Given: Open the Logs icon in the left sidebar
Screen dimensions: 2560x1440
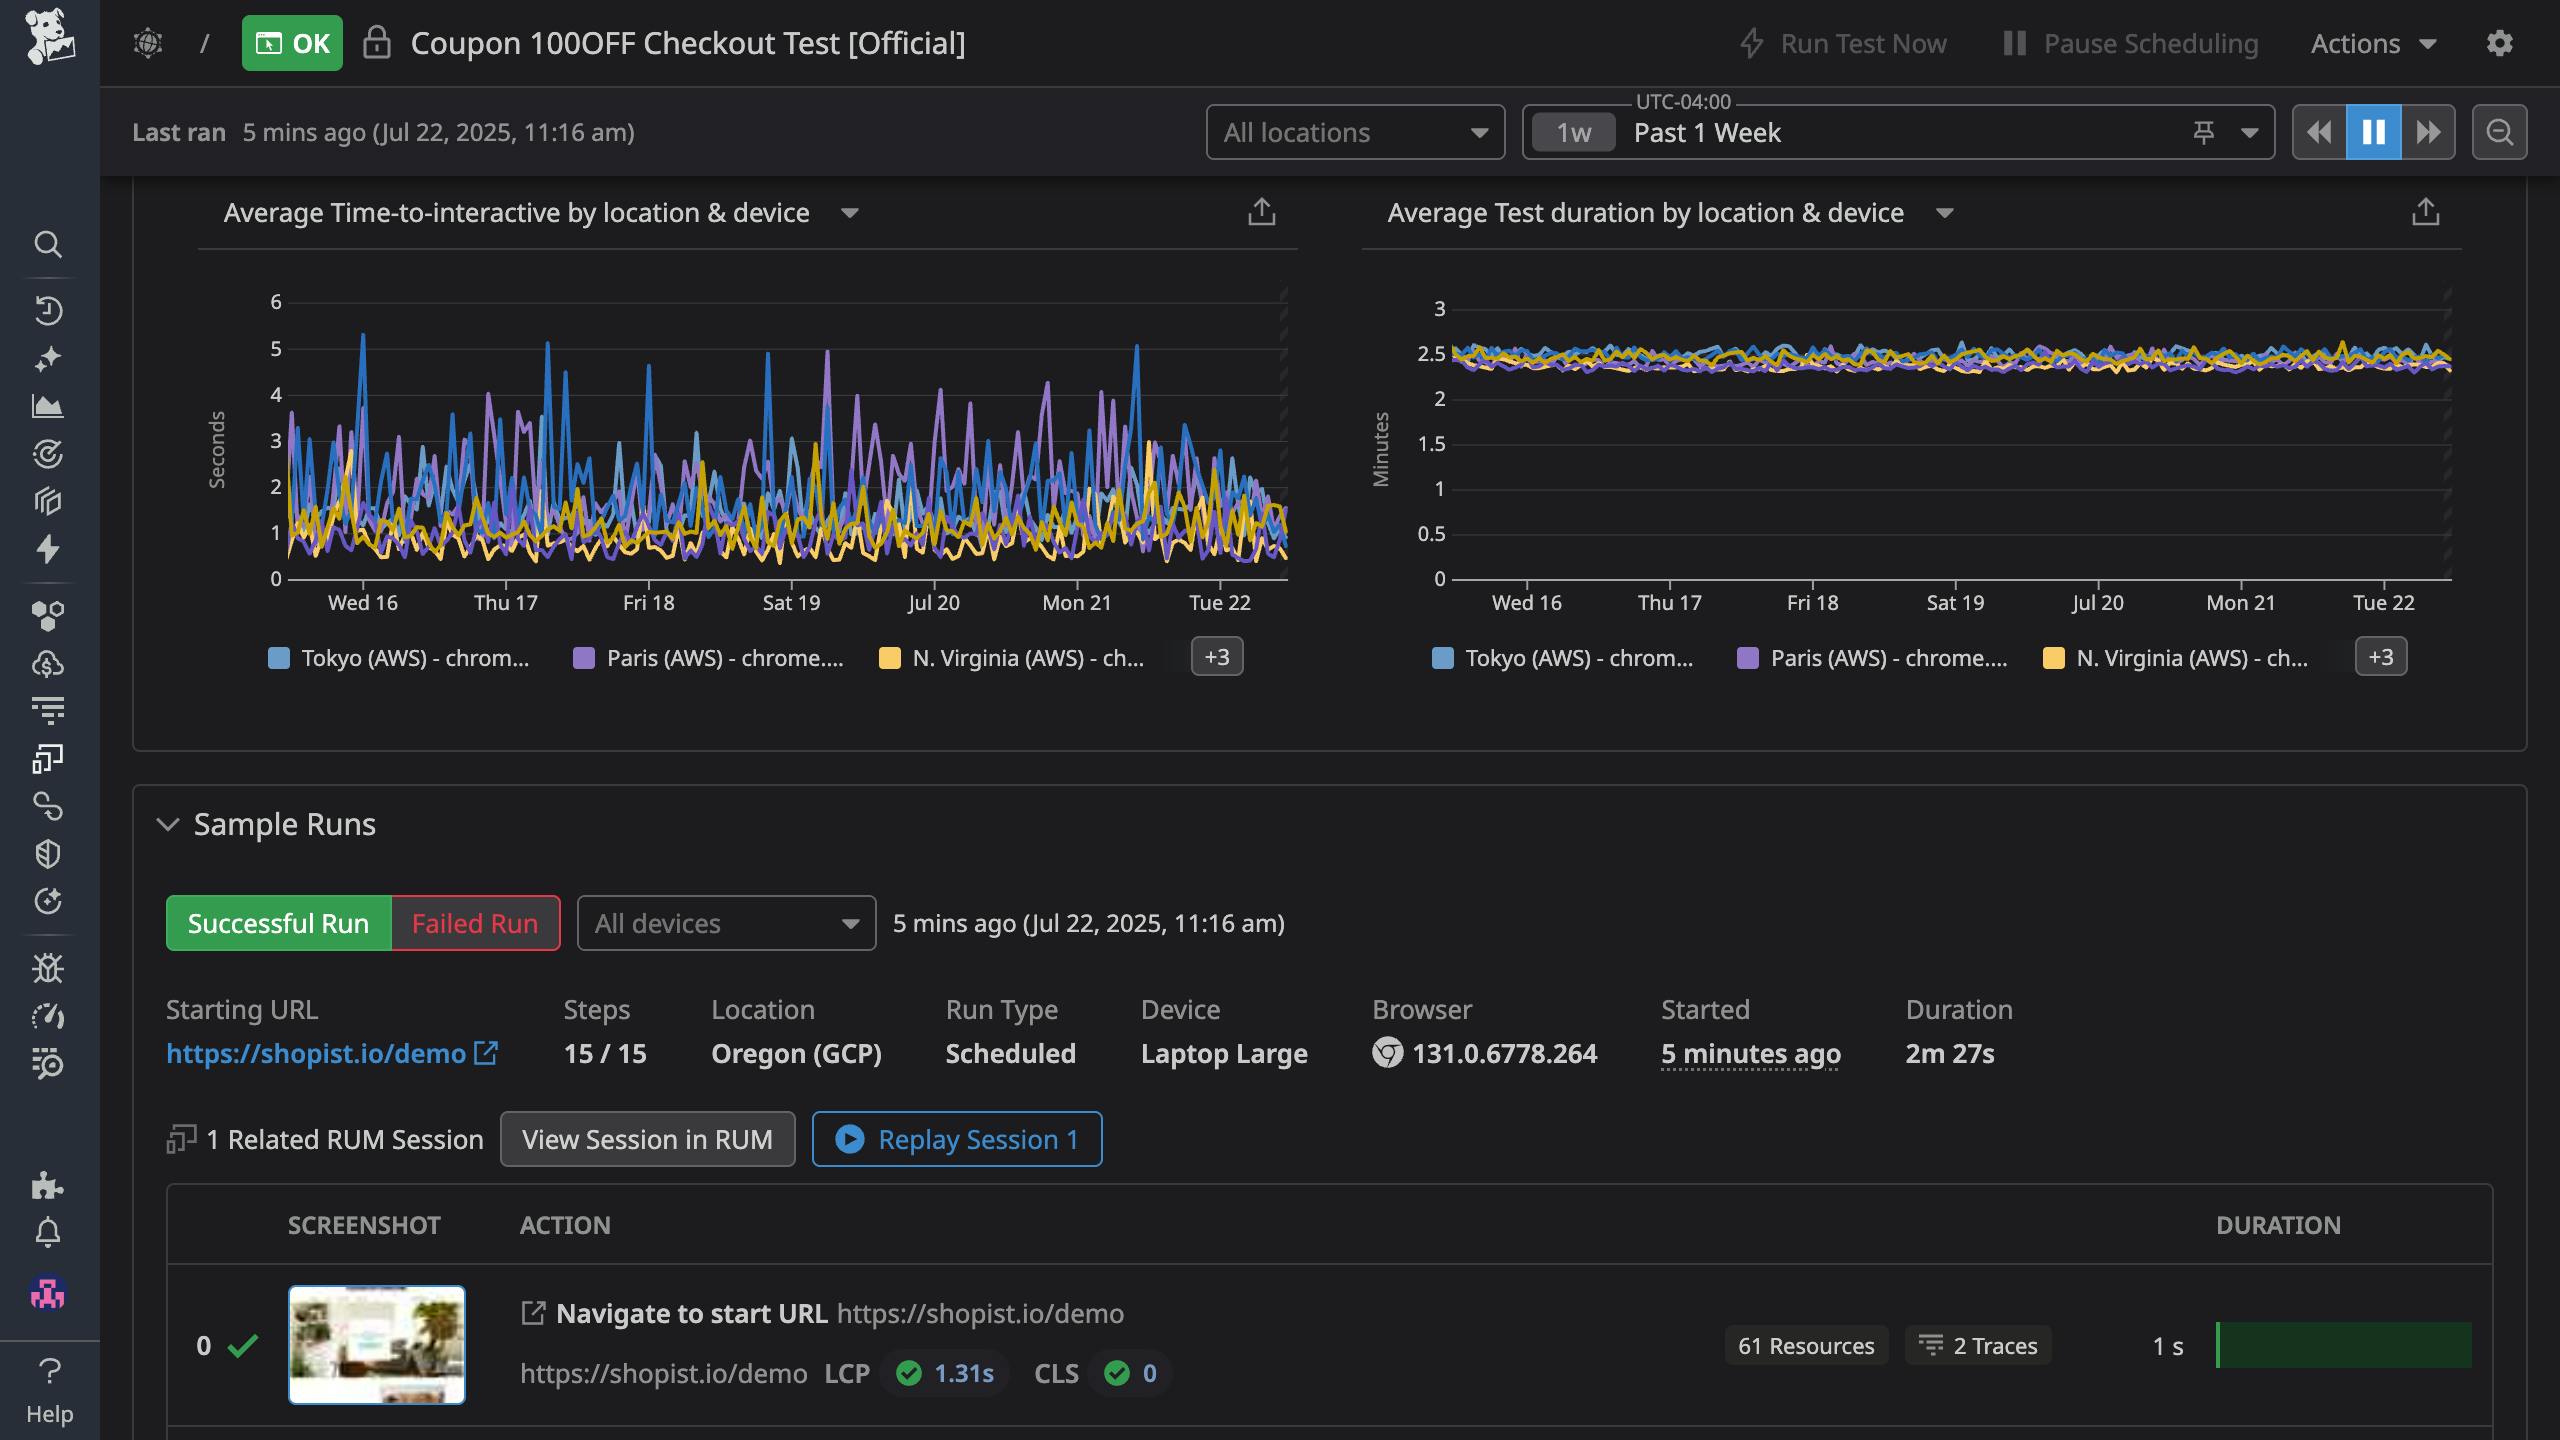Looking at the screenshot, I should click(x=49, y=709).
